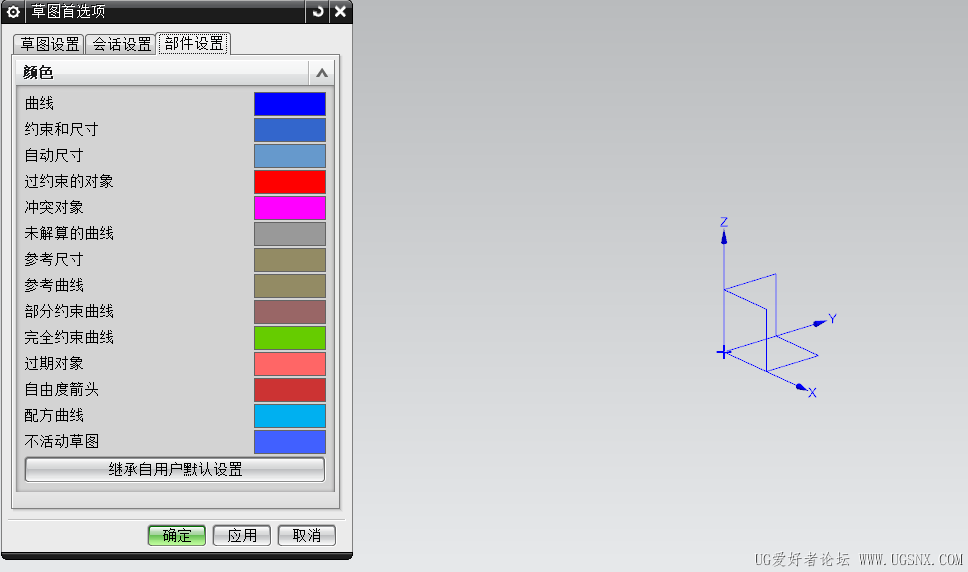968x572 pixels.
Task: Confirm with the 确定 button
Action: click(177, 535)
